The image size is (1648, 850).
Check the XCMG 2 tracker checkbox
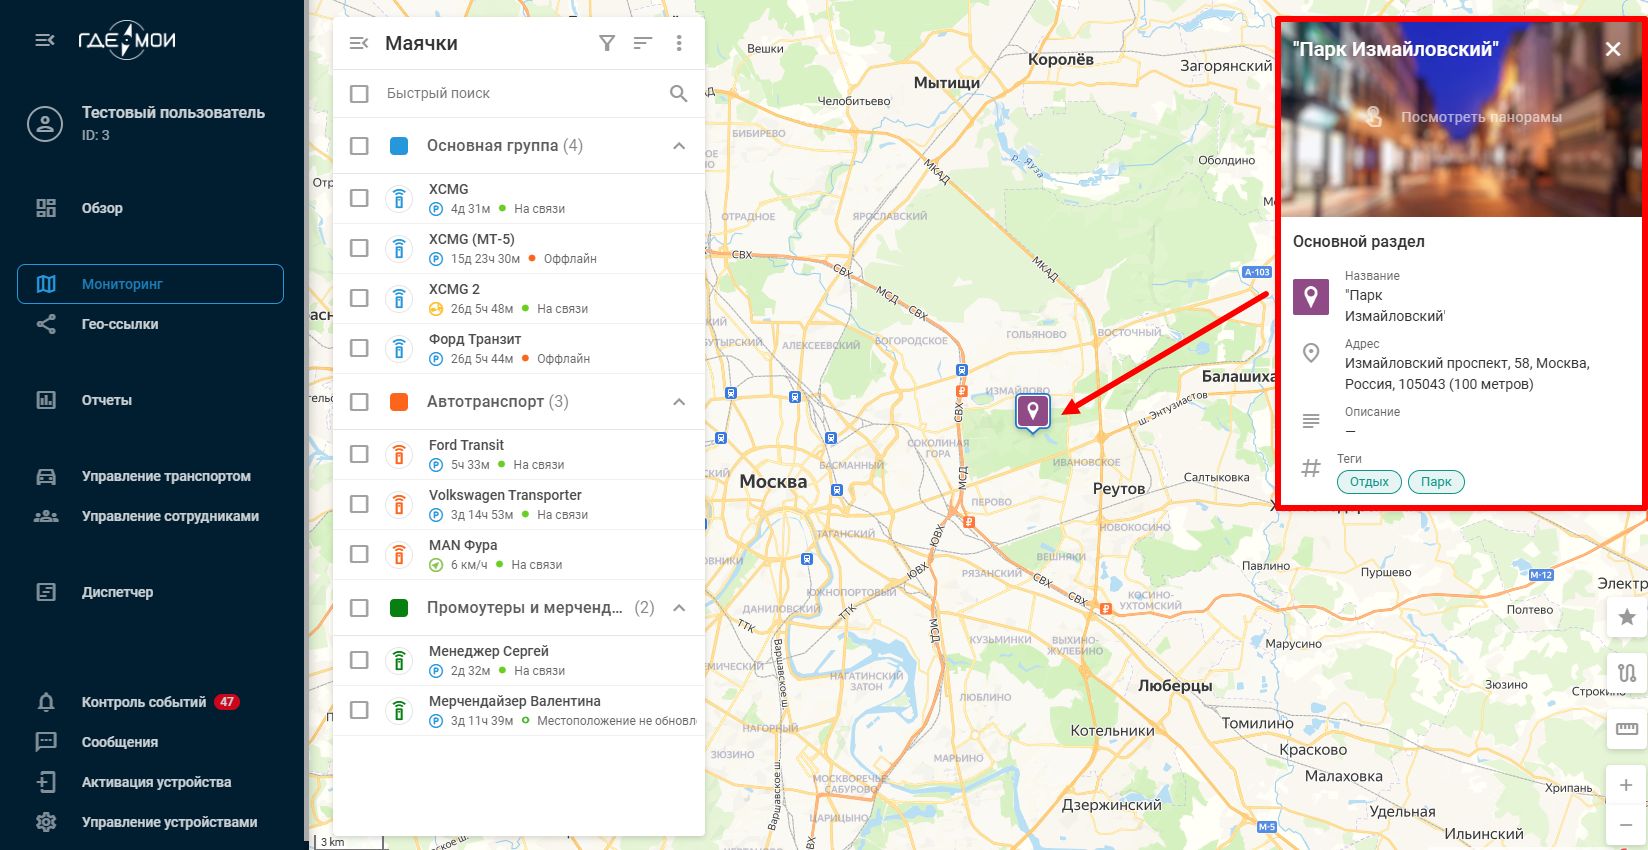tap(359, 298)
